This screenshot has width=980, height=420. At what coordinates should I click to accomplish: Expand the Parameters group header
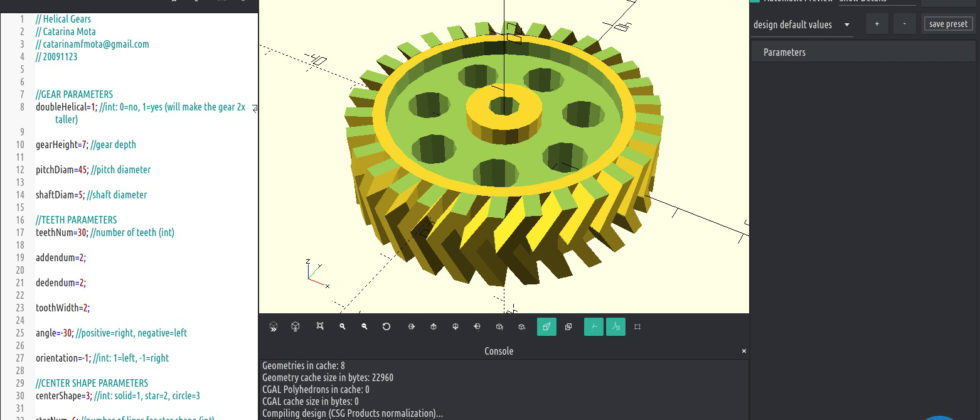865,52
